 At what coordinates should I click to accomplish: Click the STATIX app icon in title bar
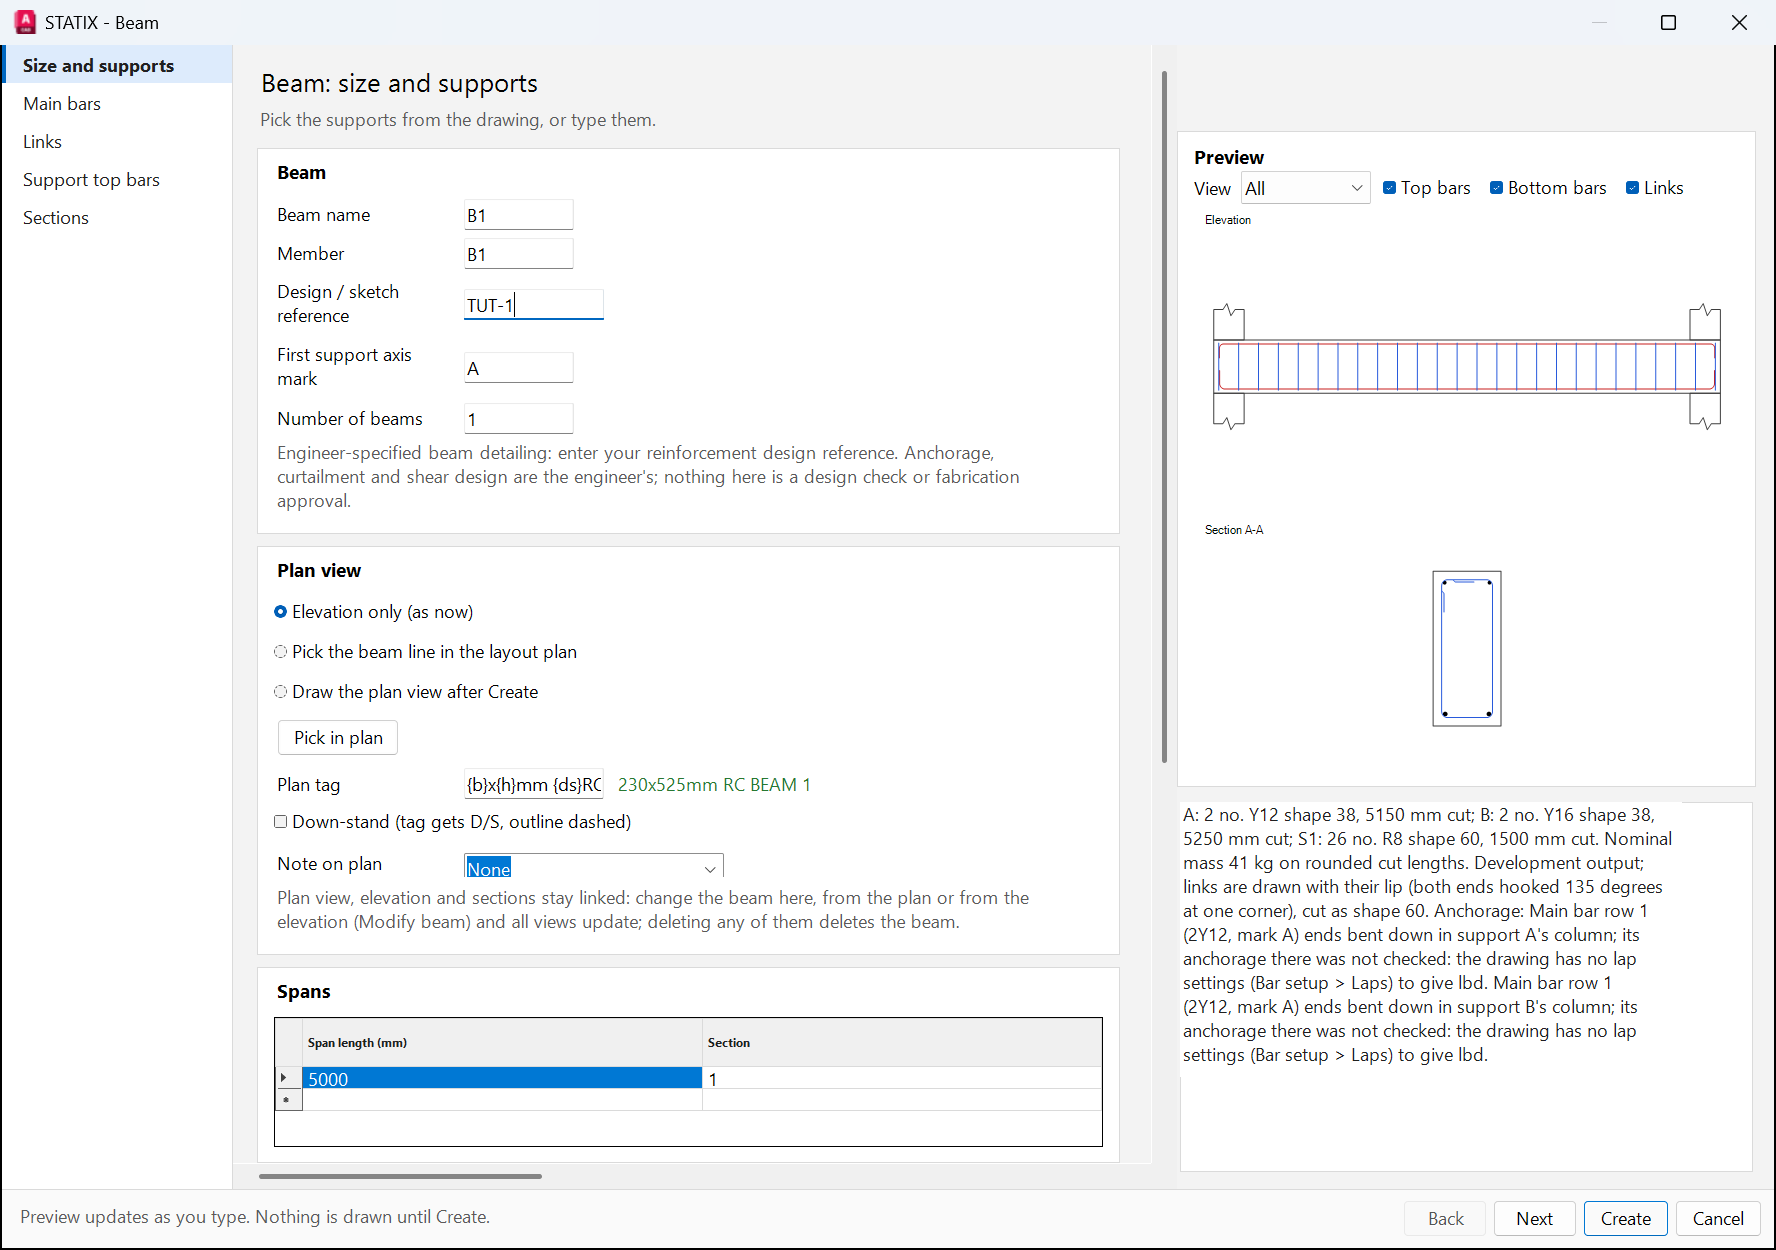(x=25, y=22)
